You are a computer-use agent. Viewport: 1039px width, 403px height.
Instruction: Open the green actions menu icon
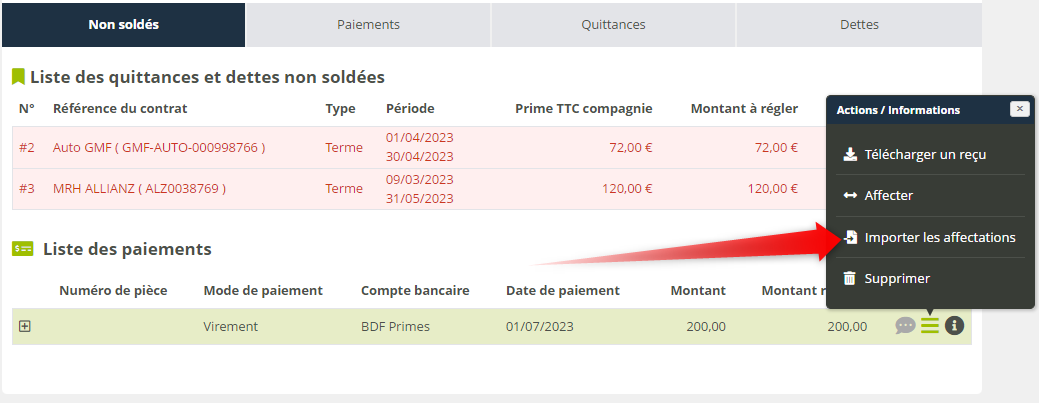pyautogui.click(x=930, y=326)
